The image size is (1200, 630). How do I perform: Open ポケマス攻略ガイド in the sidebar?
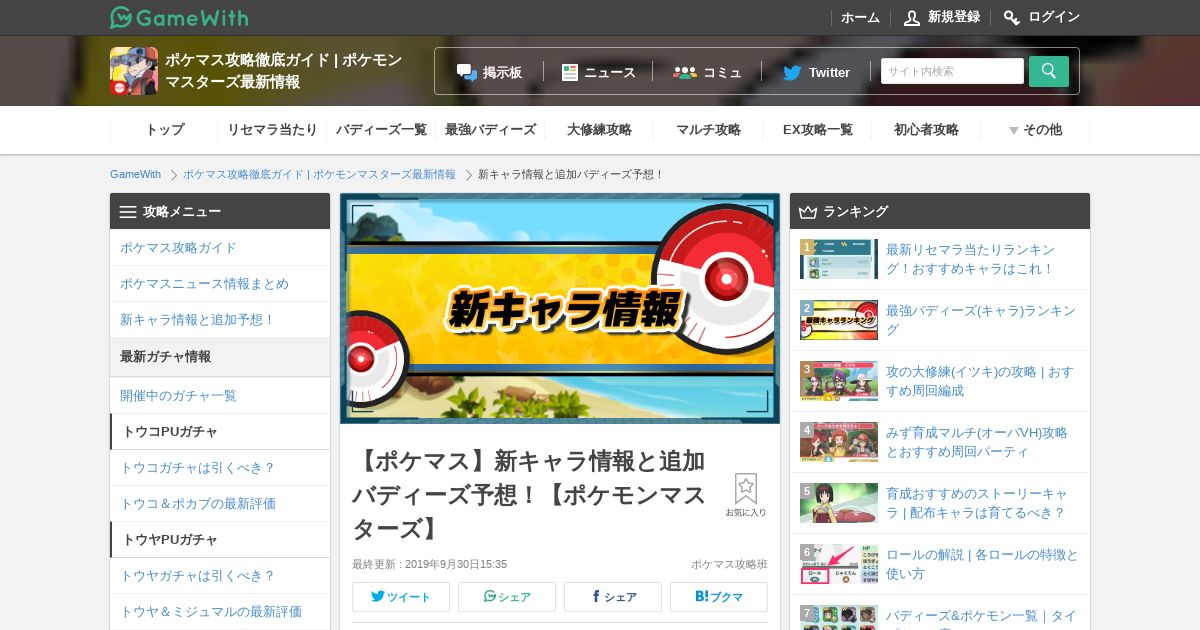point(220,248)
